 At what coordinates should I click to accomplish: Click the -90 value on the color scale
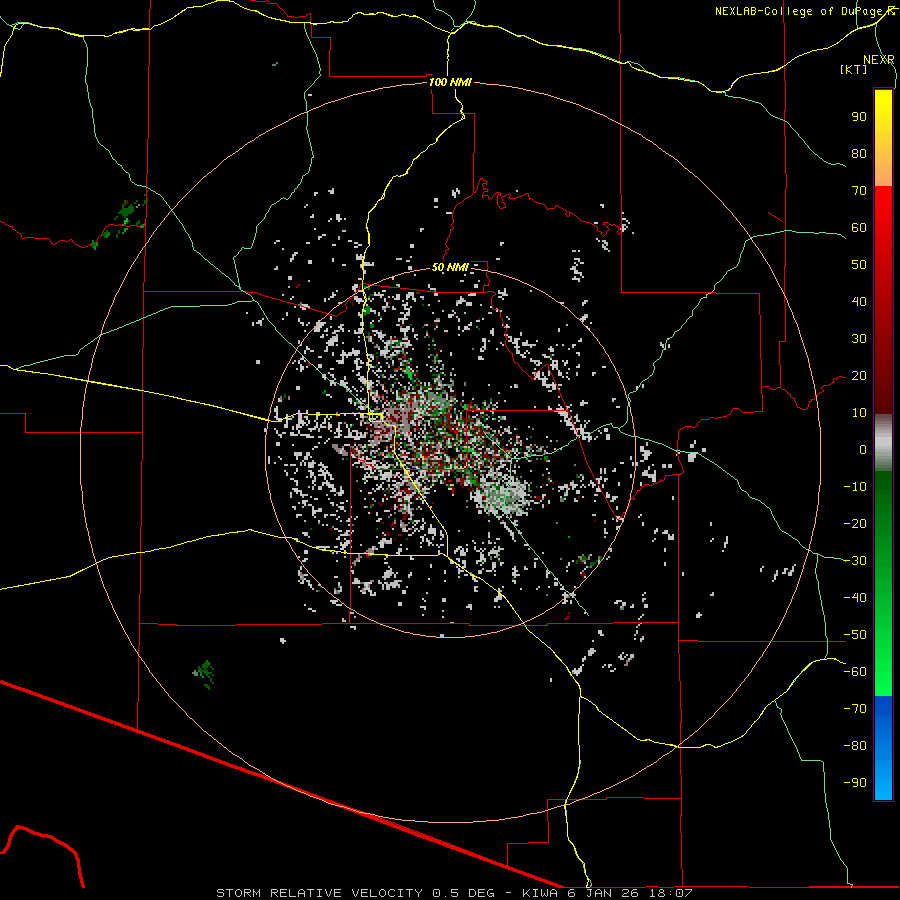pyautogui.click(x=855, y=783)
